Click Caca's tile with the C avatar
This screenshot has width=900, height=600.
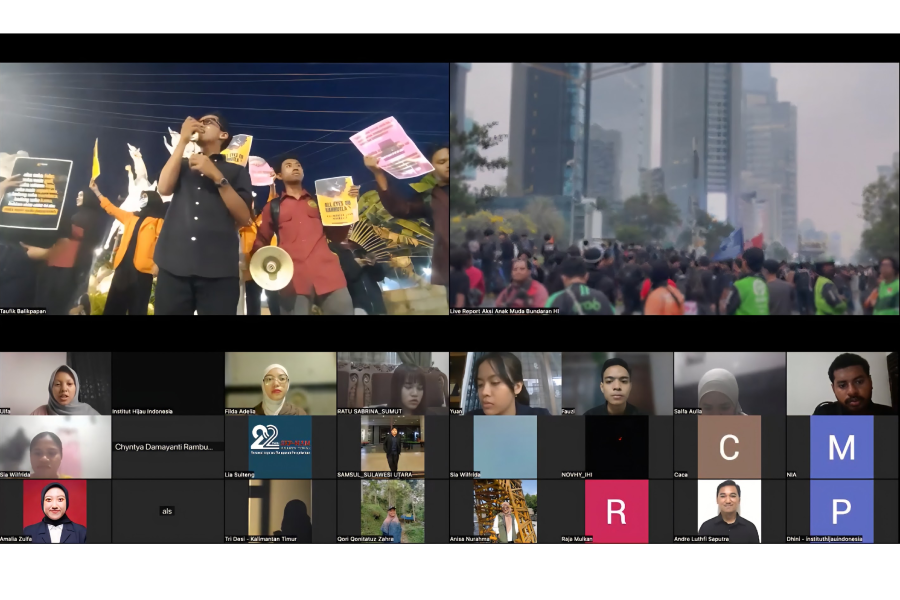click(730, 447)
